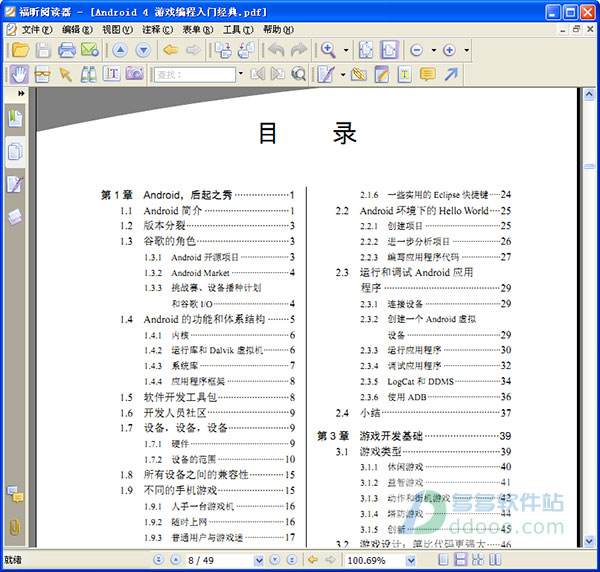Go to previous view in status bar
The height and width of the screenshot is (572, 600).
tap(313, 560)
